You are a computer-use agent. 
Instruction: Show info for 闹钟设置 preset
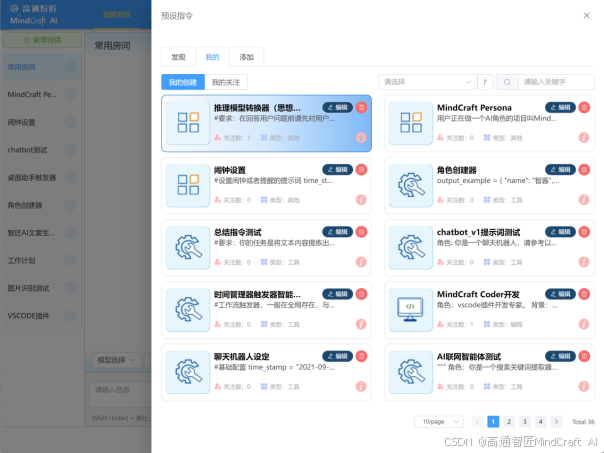361,200
